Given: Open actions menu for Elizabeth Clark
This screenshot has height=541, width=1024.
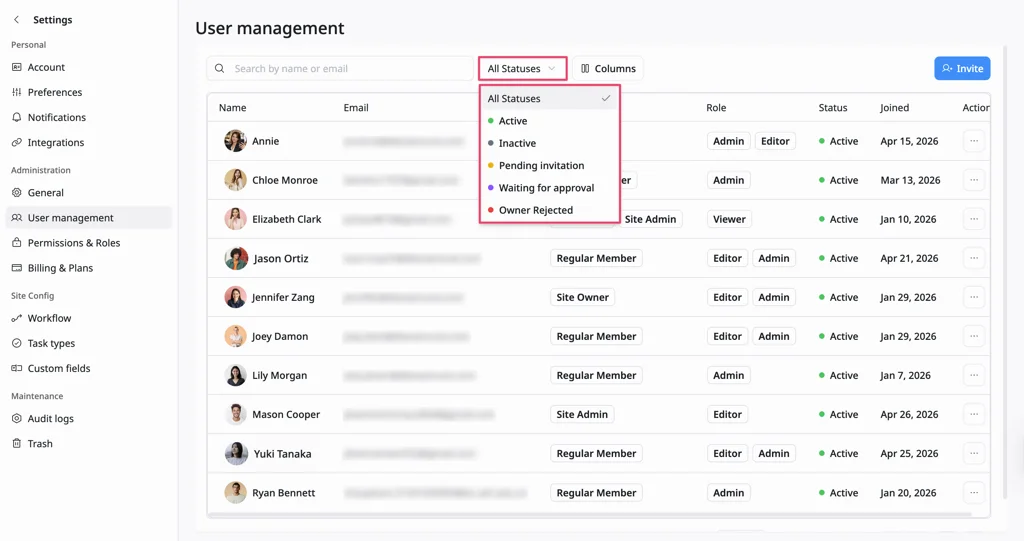Looking at the screenshot, I should [974, 220].
